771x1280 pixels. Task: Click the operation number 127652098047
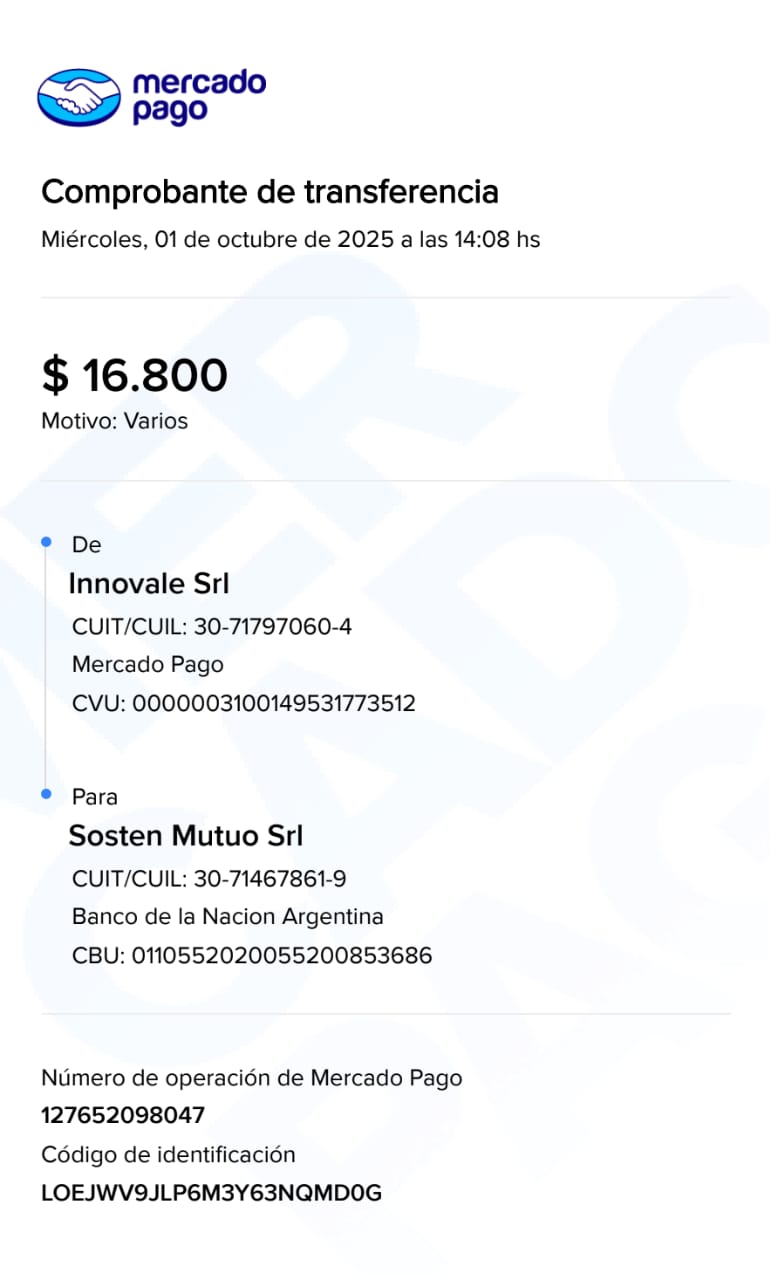[x=122, y=1115]
